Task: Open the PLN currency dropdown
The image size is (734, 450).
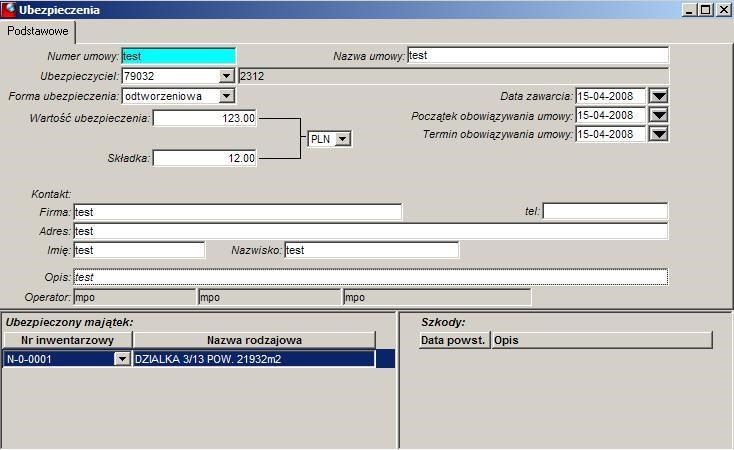Action: [x=343, y=139]
